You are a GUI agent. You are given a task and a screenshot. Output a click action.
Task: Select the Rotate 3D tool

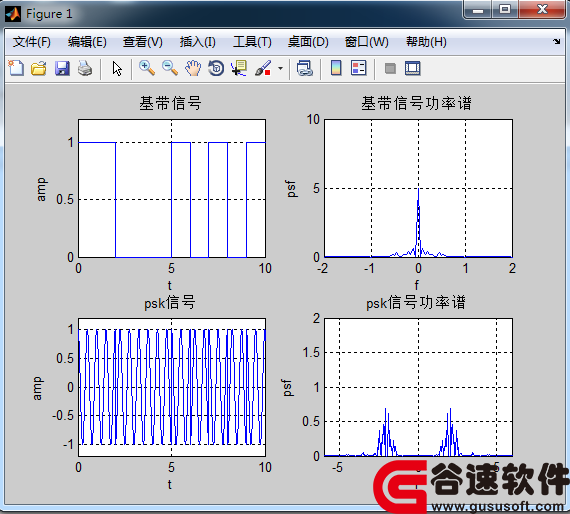(x=216, y=68)
